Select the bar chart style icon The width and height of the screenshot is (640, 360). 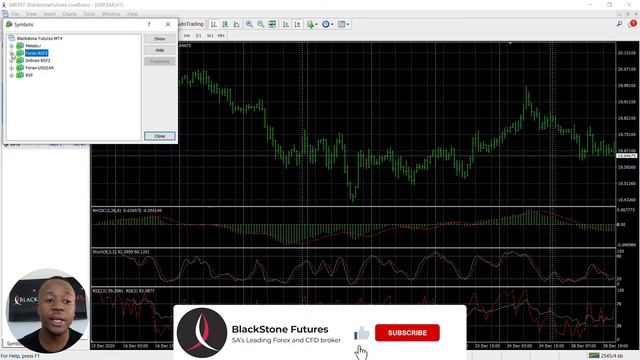(213, 24)
